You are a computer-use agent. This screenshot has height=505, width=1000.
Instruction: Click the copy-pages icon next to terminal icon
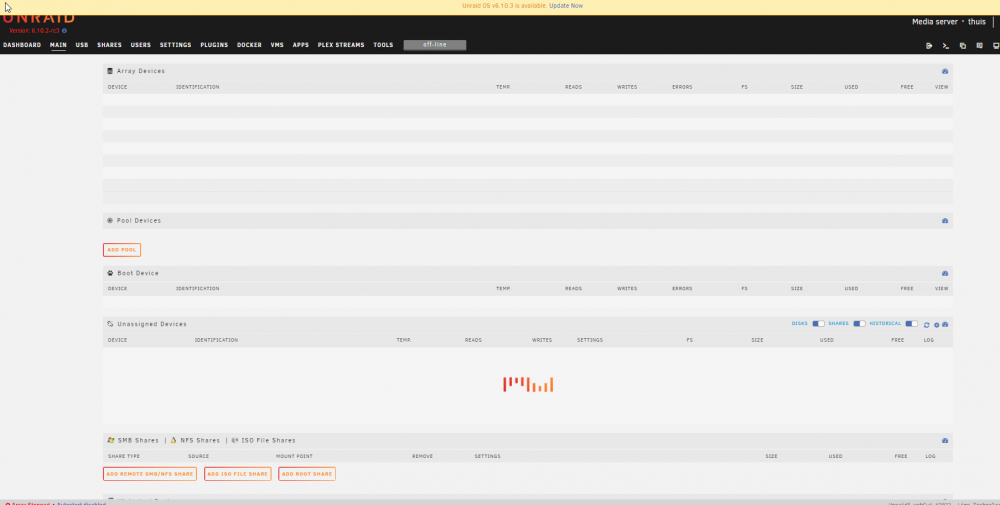(963, 46)
